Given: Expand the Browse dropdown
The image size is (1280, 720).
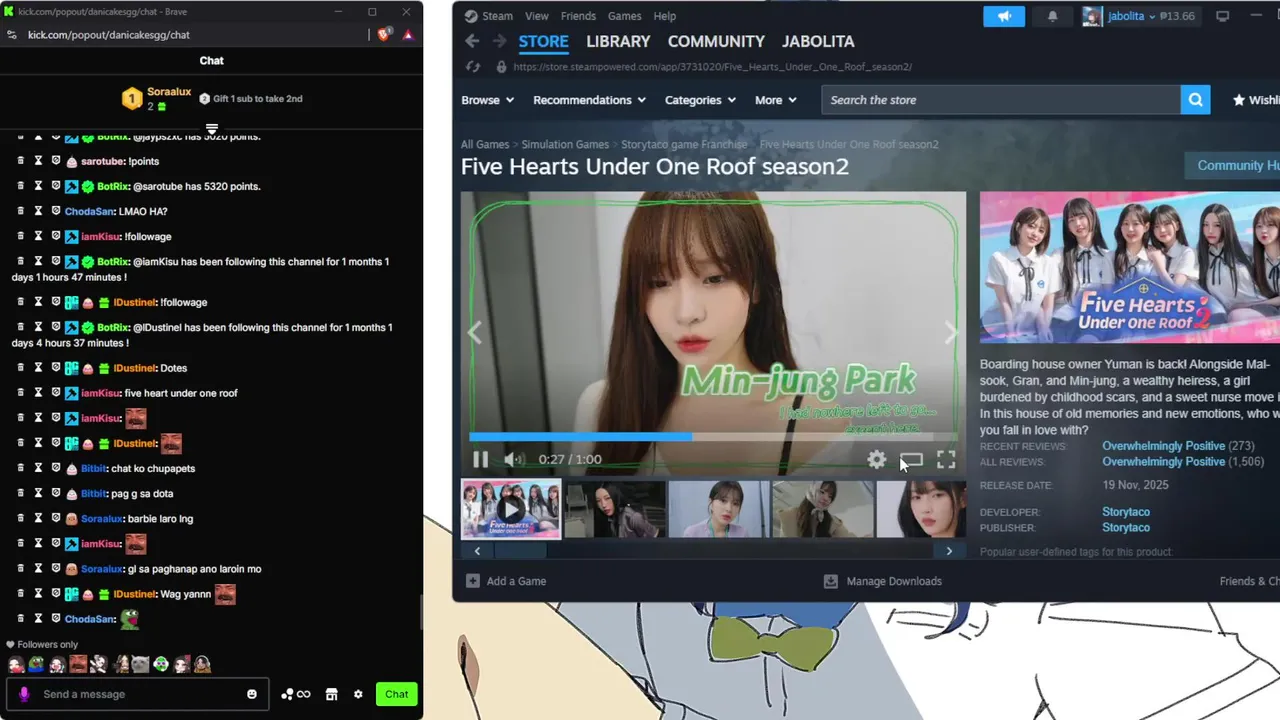Looking at the screenshot, I should [487, 100].
